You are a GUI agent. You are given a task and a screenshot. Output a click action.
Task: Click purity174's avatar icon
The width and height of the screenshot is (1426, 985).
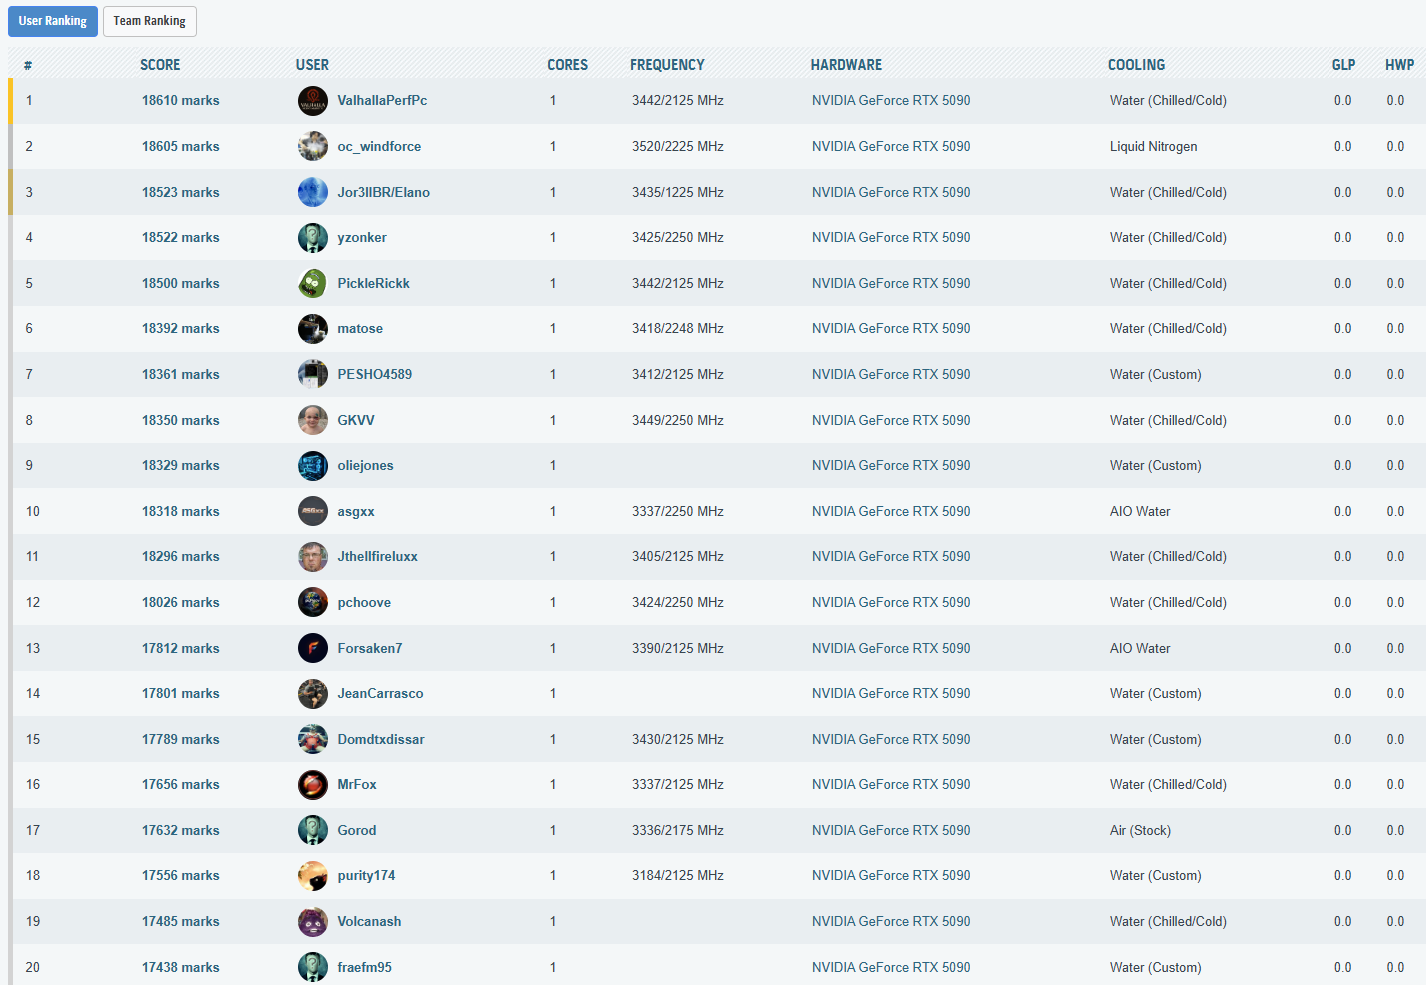(x=312, y=876)
